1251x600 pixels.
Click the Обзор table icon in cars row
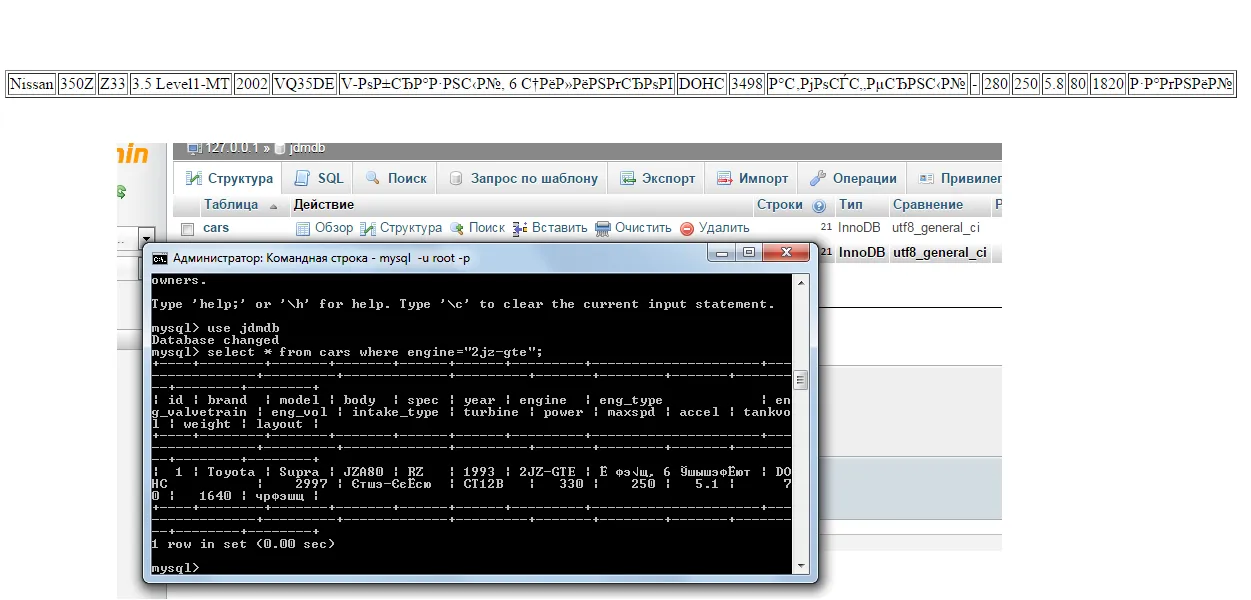[303, 228]
